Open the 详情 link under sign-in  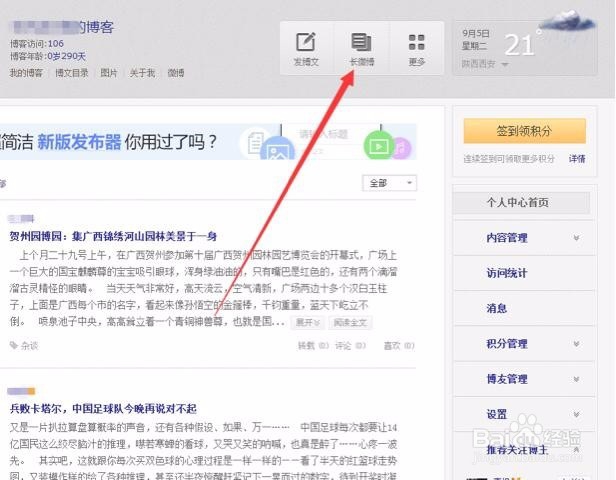click(577, 159)
